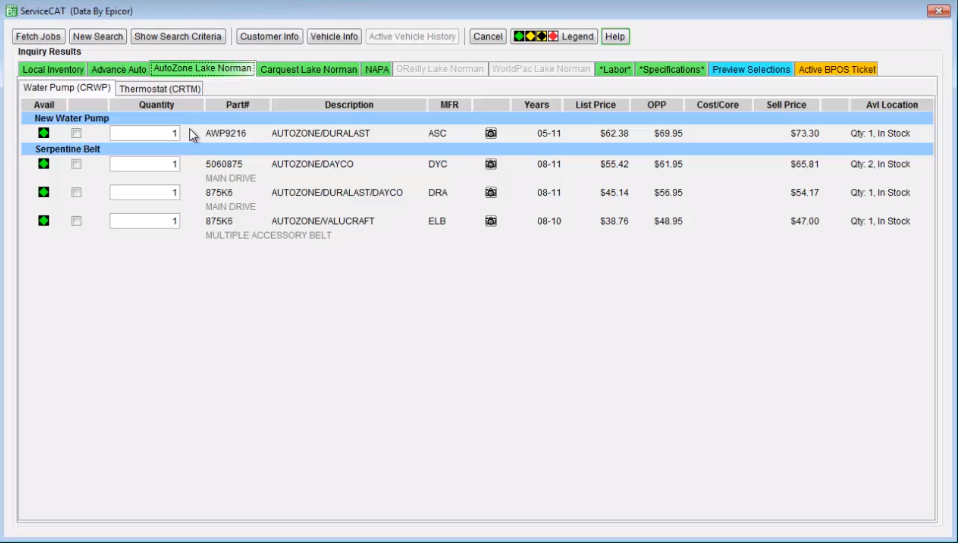The width and height of the screenshot is (958, 544).
Task: Click the OPP column header
Action: tap(657, 105)
